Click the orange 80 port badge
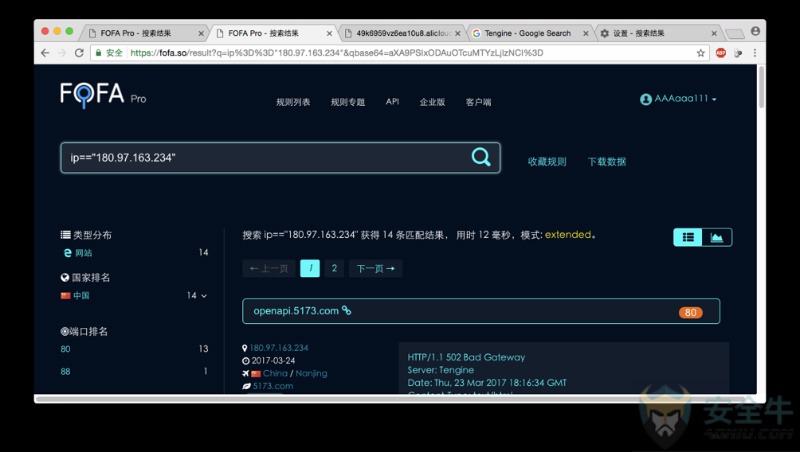The image size is (800, 452). (x=690, y=312)
